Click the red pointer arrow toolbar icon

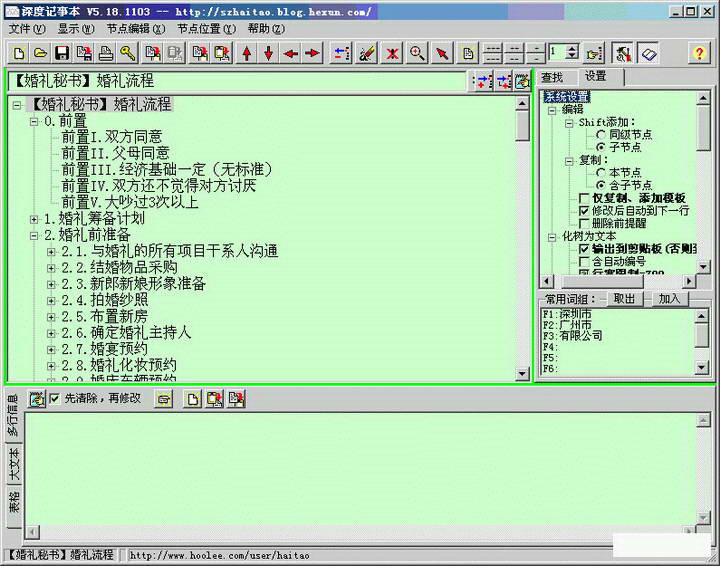coord(442,54)
